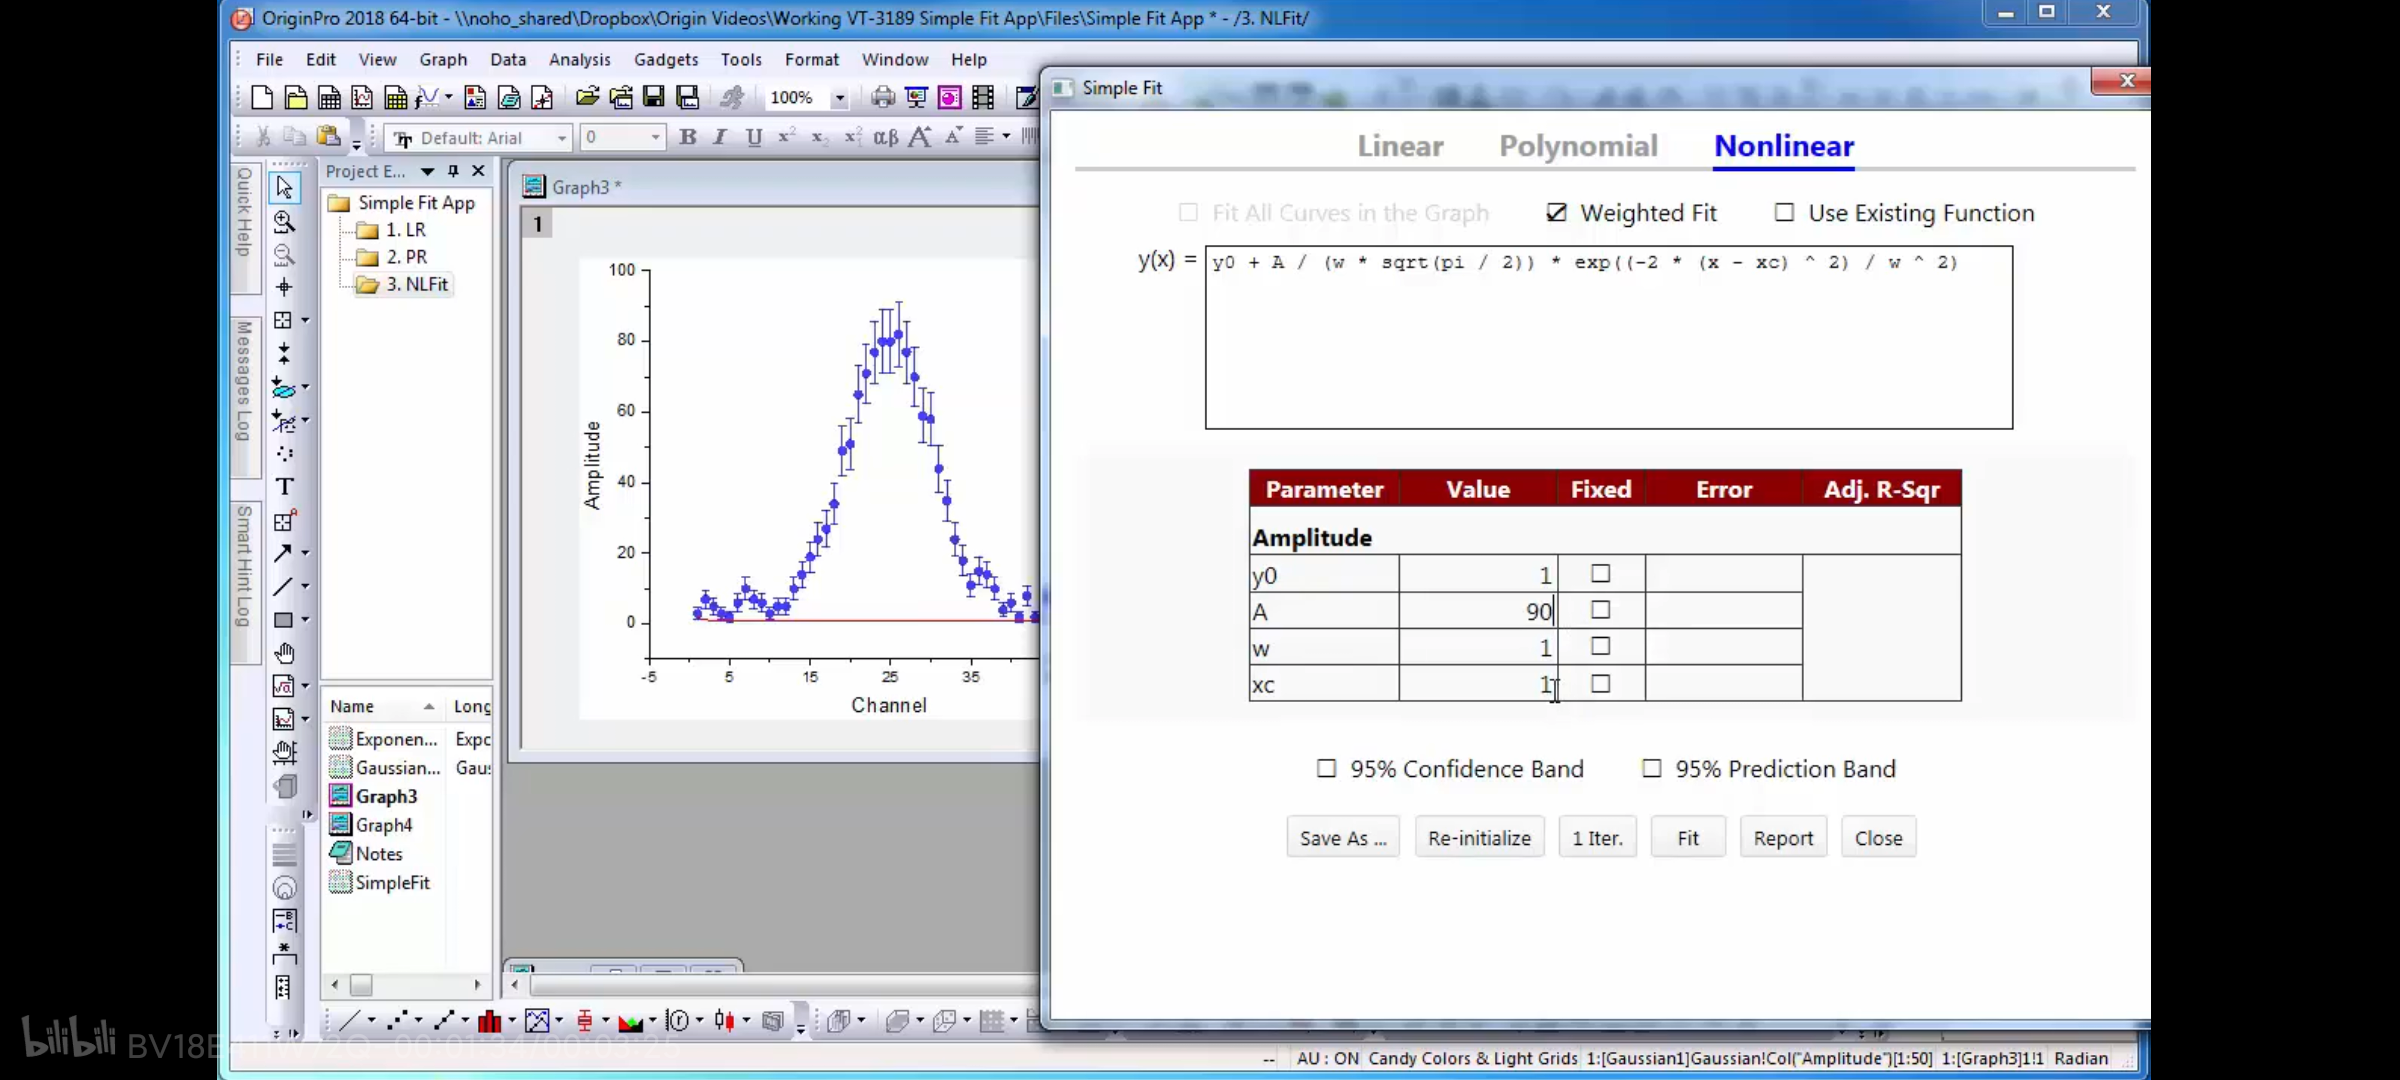Screen dimensions: 2400x1080
Task: Open the zoom percentage 100% dropdown
Action: (840, 98)
